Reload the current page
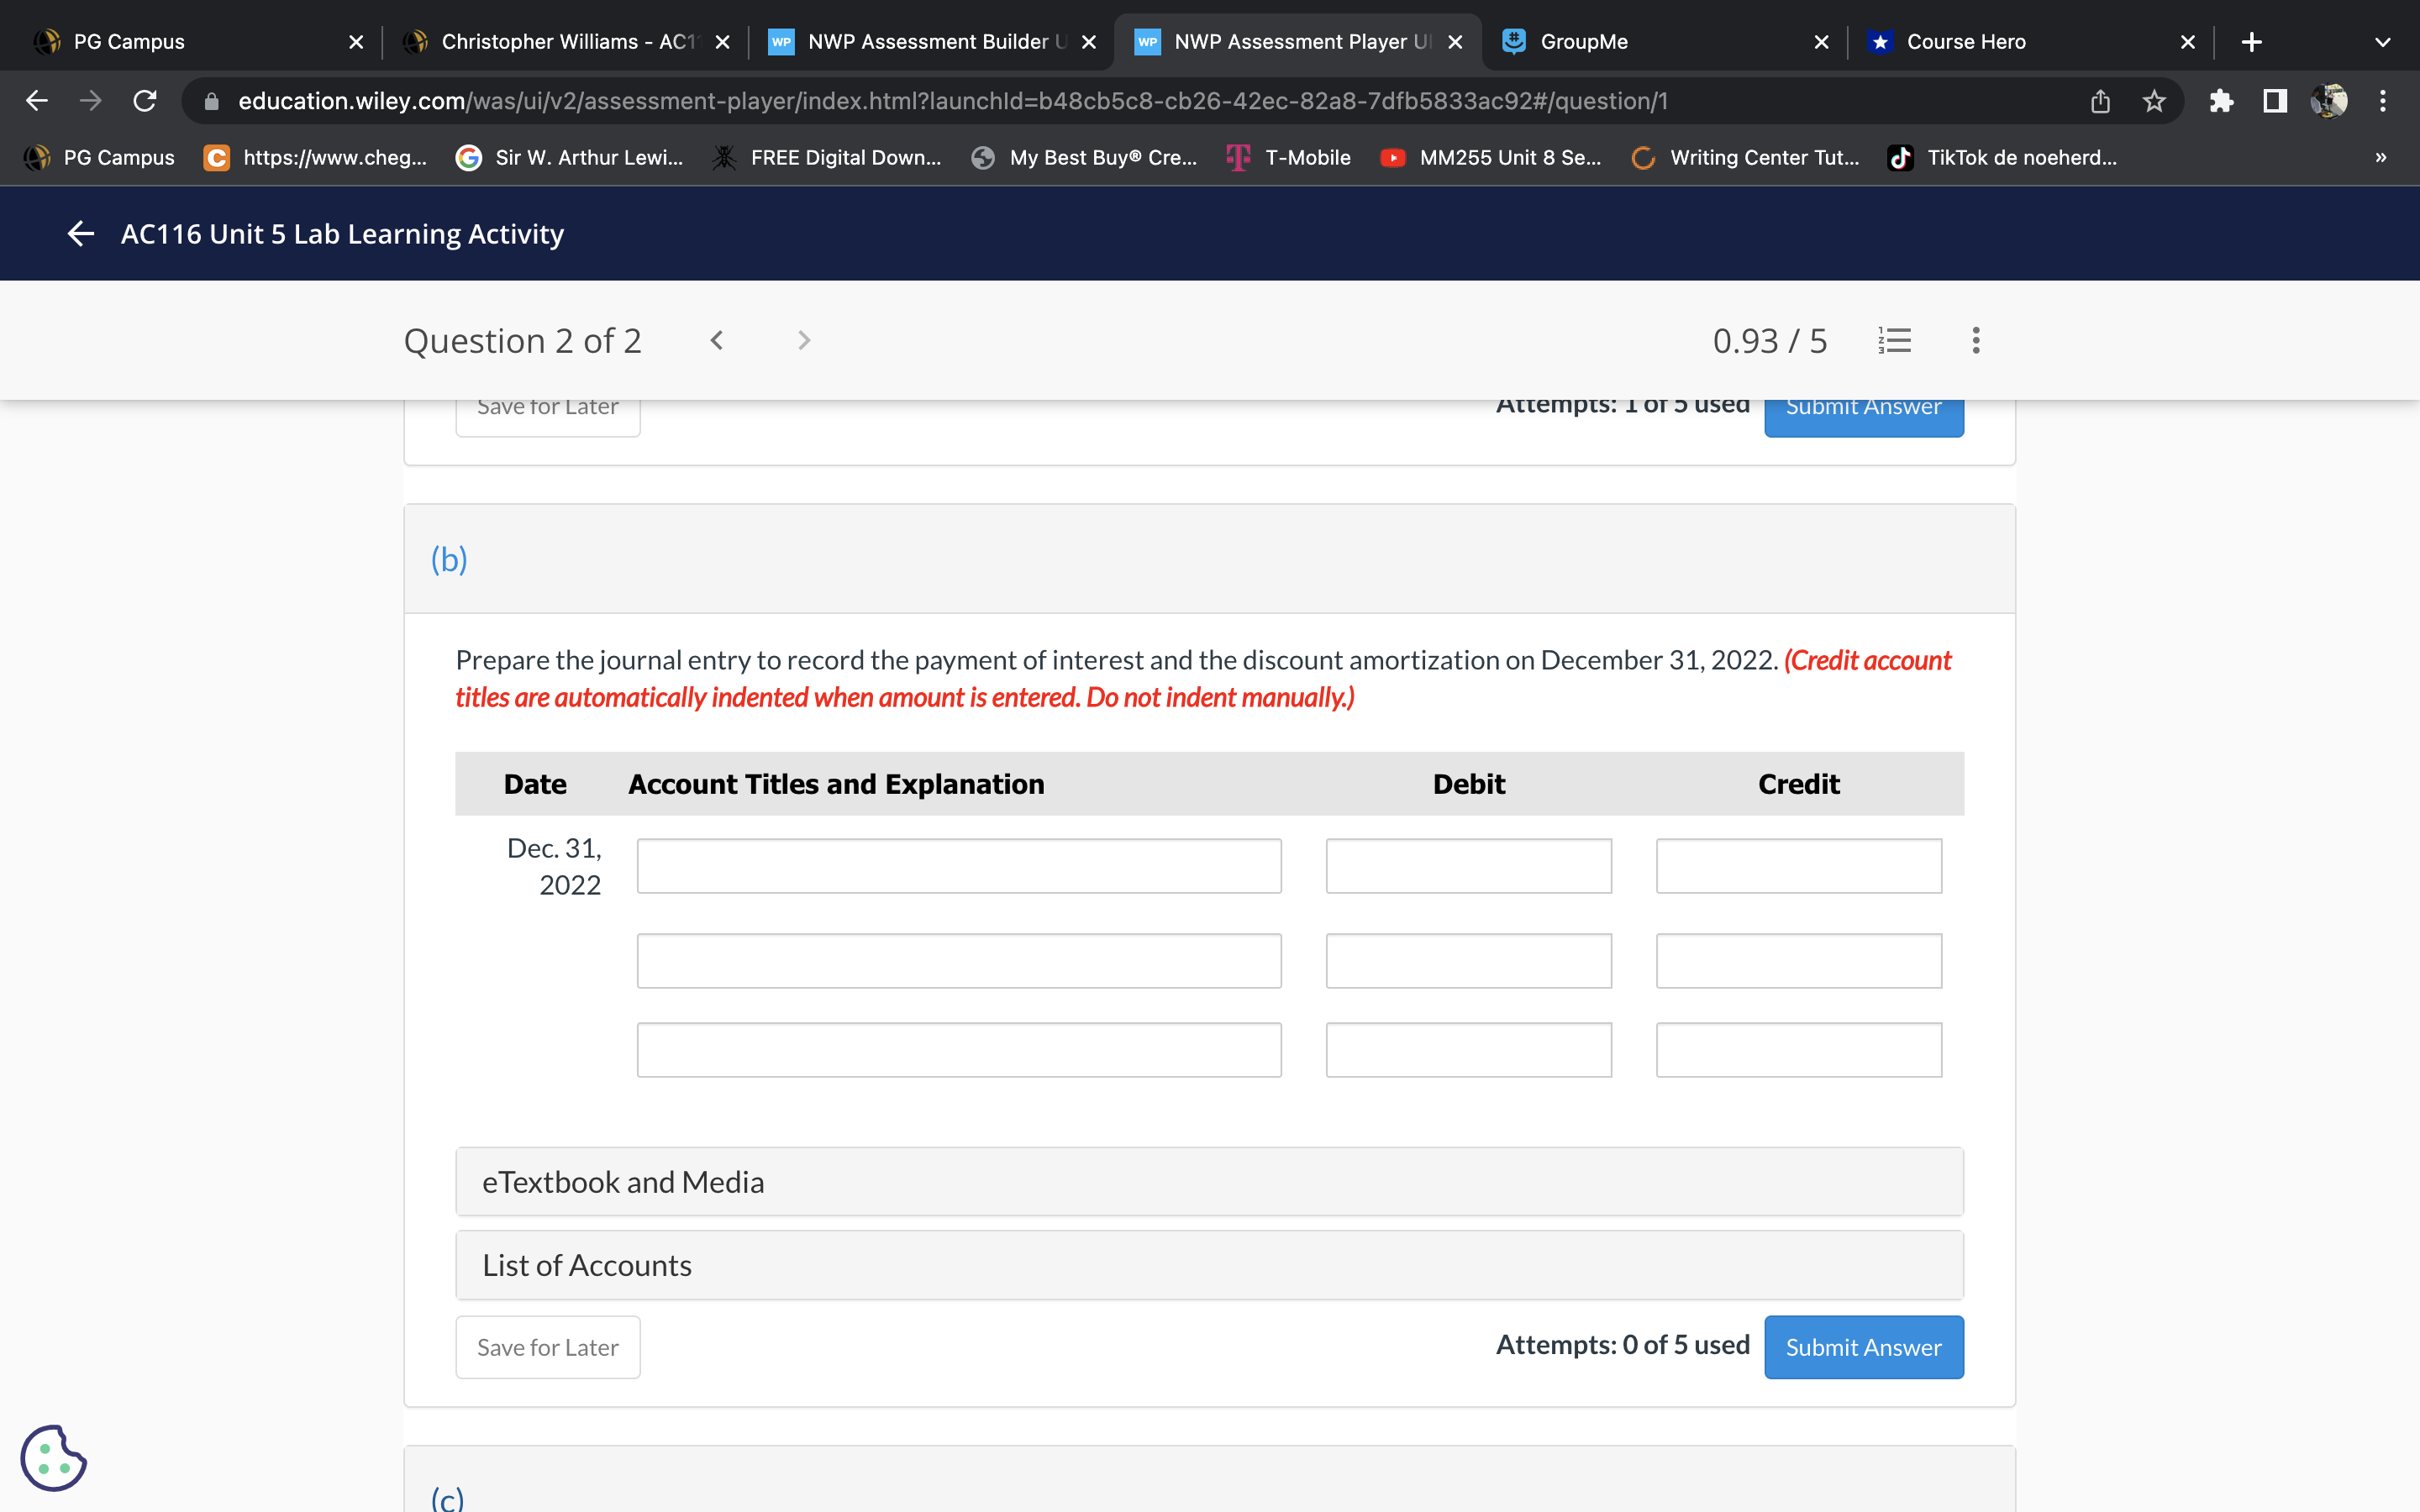The width and height of the screenshot is (2420, 1512). pyautogui.click(x=143, y=100)
